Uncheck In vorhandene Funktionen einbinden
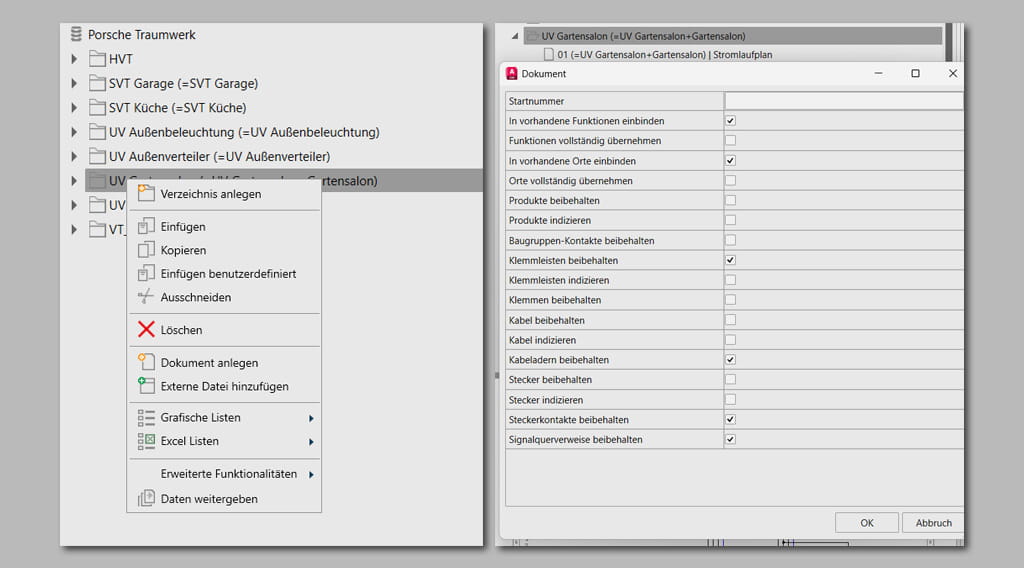The height and width of the screenshot is (568, 1024). (730, 121)
